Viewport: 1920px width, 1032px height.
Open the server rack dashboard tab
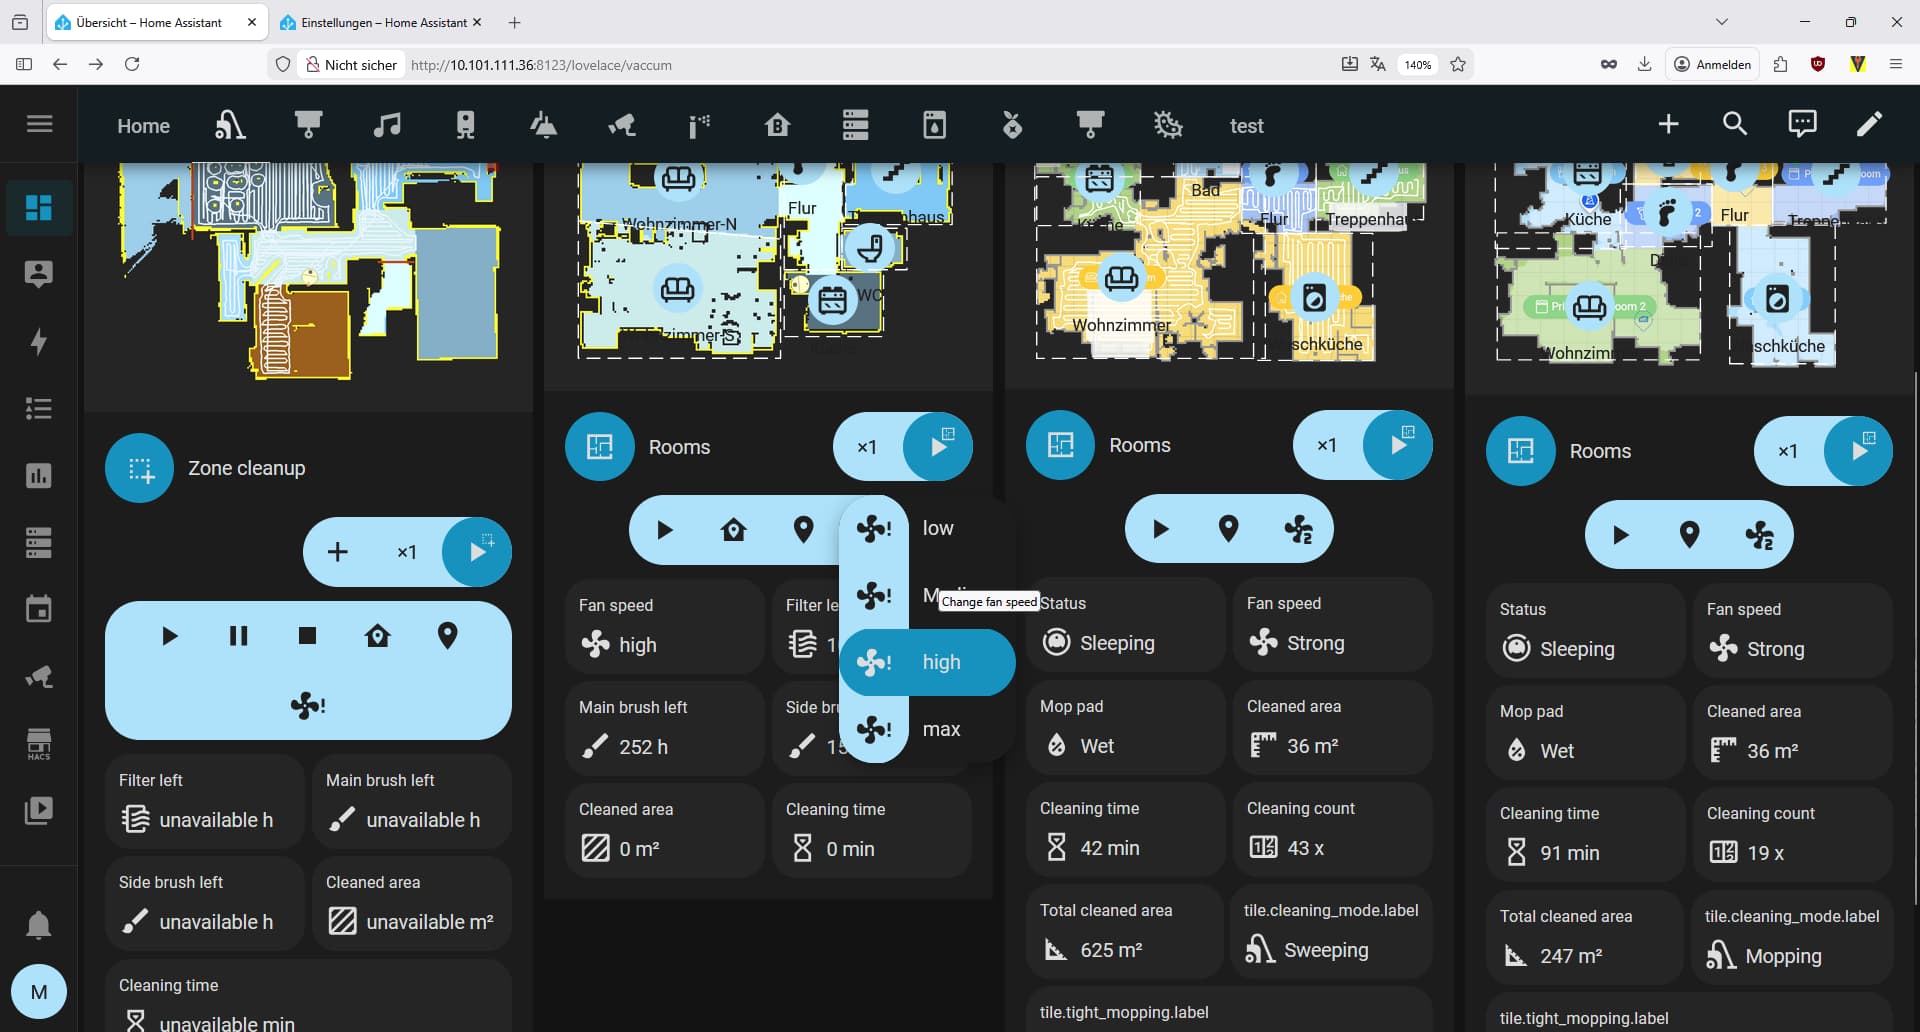coord(855,125)
